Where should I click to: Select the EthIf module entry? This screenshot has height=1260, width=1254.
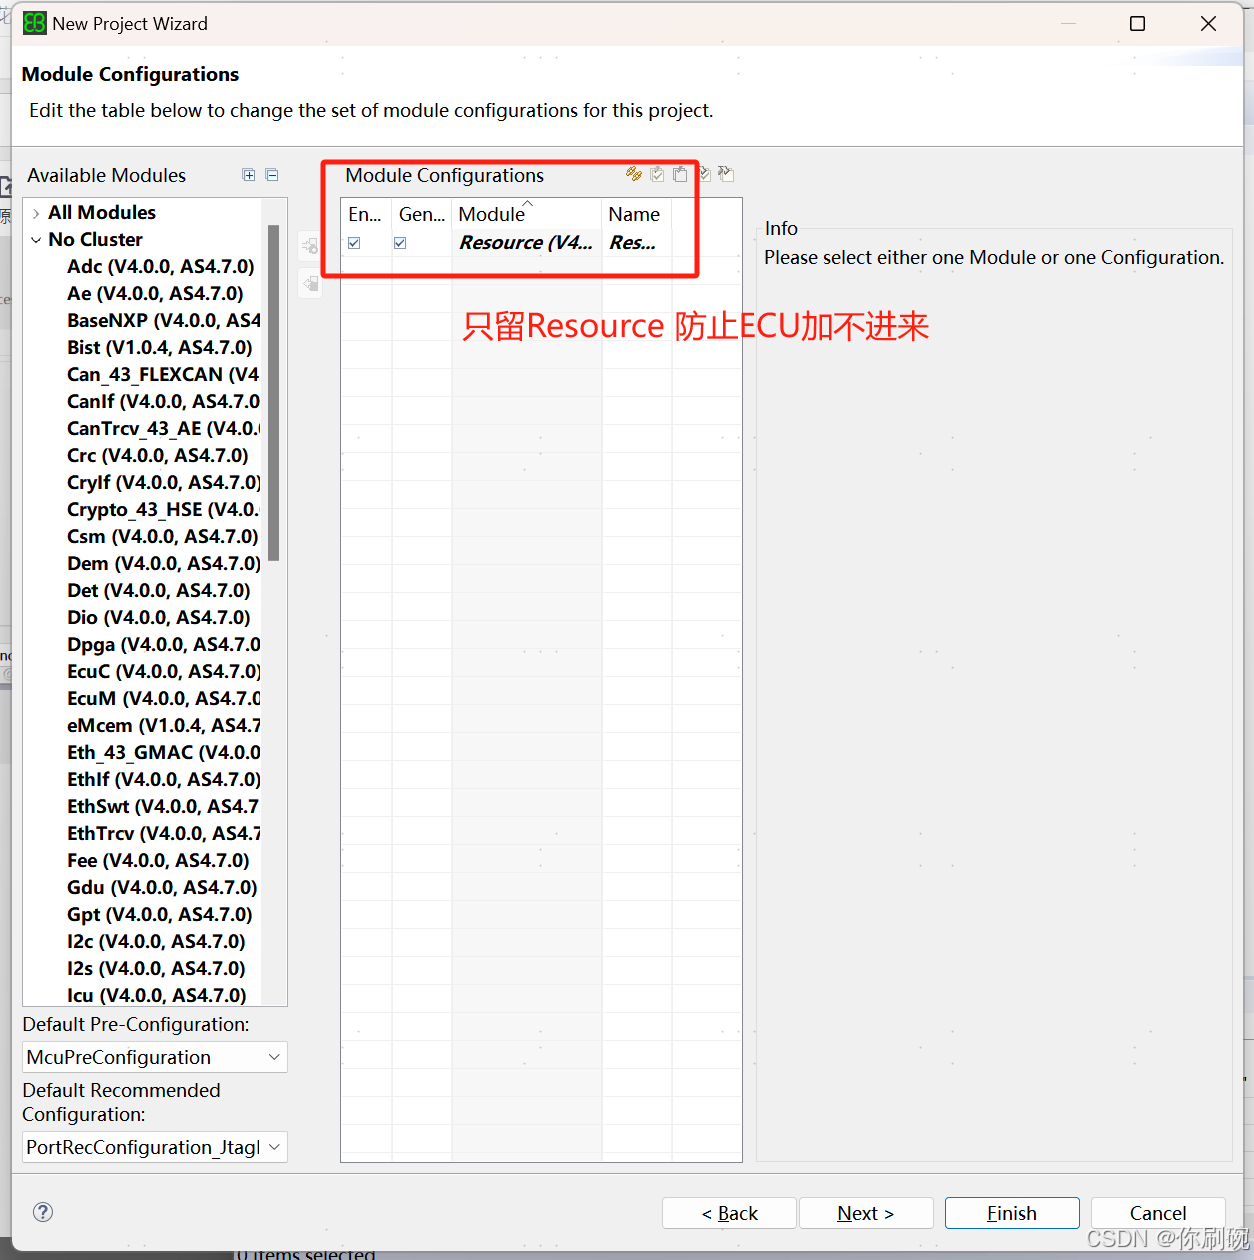click(x=163, y=780)
